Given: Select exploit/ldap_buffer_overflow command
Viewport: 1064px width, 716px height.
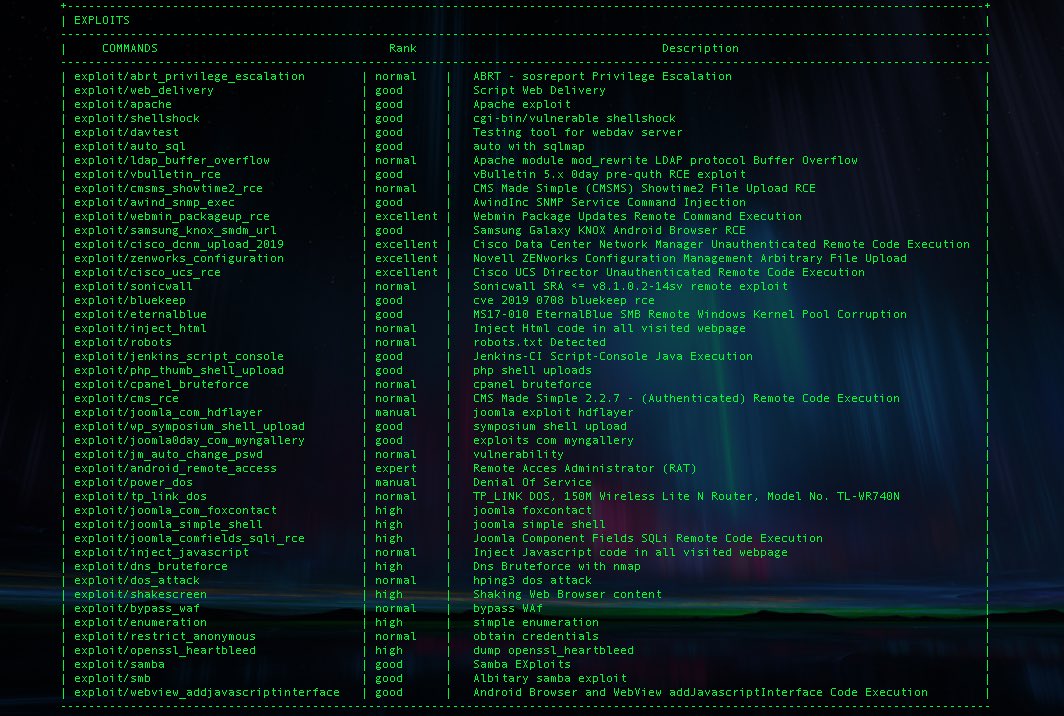Looking at the screenshot, I should coord(172,160).
